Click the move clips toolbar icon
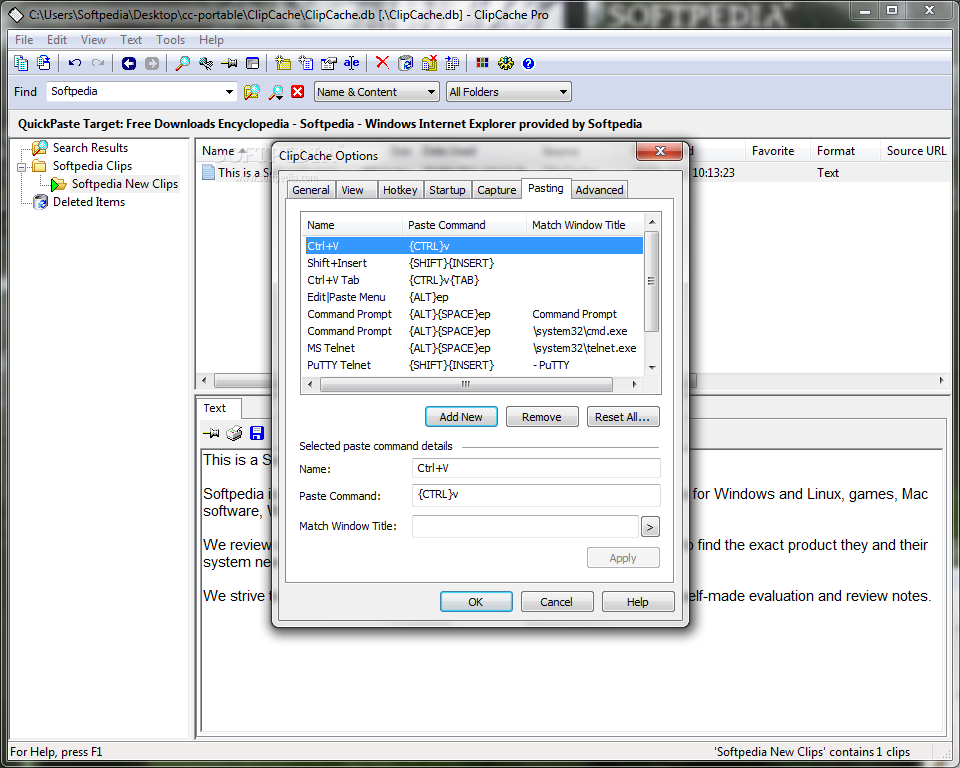 coord(452,63)
